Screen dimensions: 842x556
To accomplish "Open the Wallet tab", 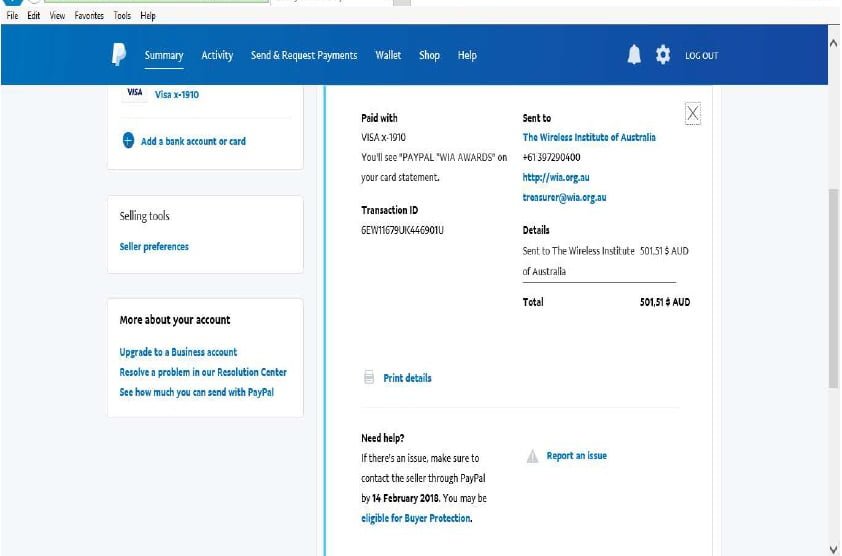I will tap(388, 55).
